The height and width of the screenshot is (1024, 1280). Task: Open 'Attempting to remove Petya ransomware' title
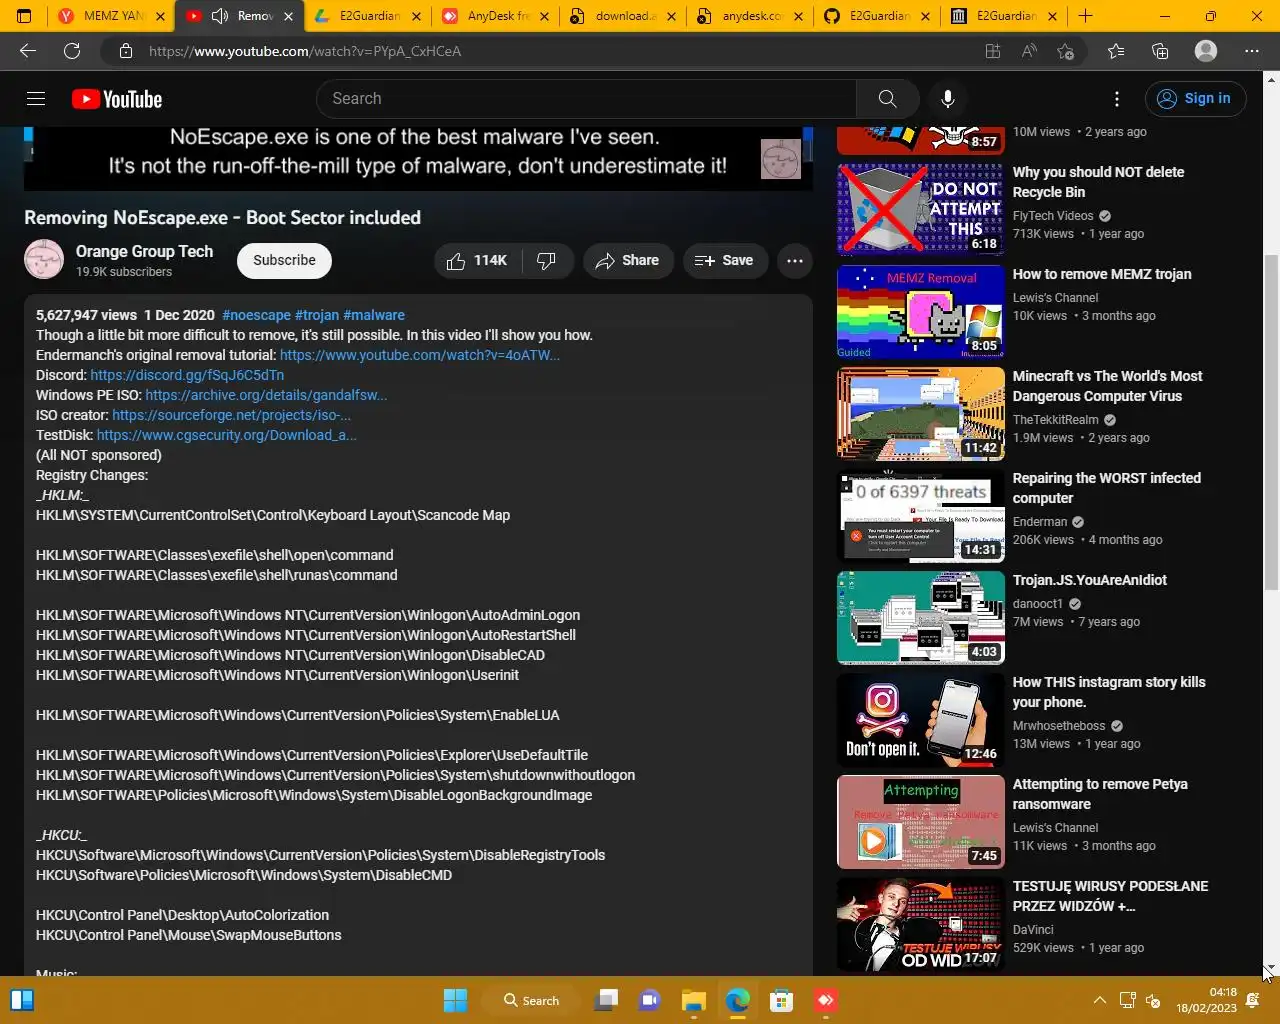pos(1100,794)
